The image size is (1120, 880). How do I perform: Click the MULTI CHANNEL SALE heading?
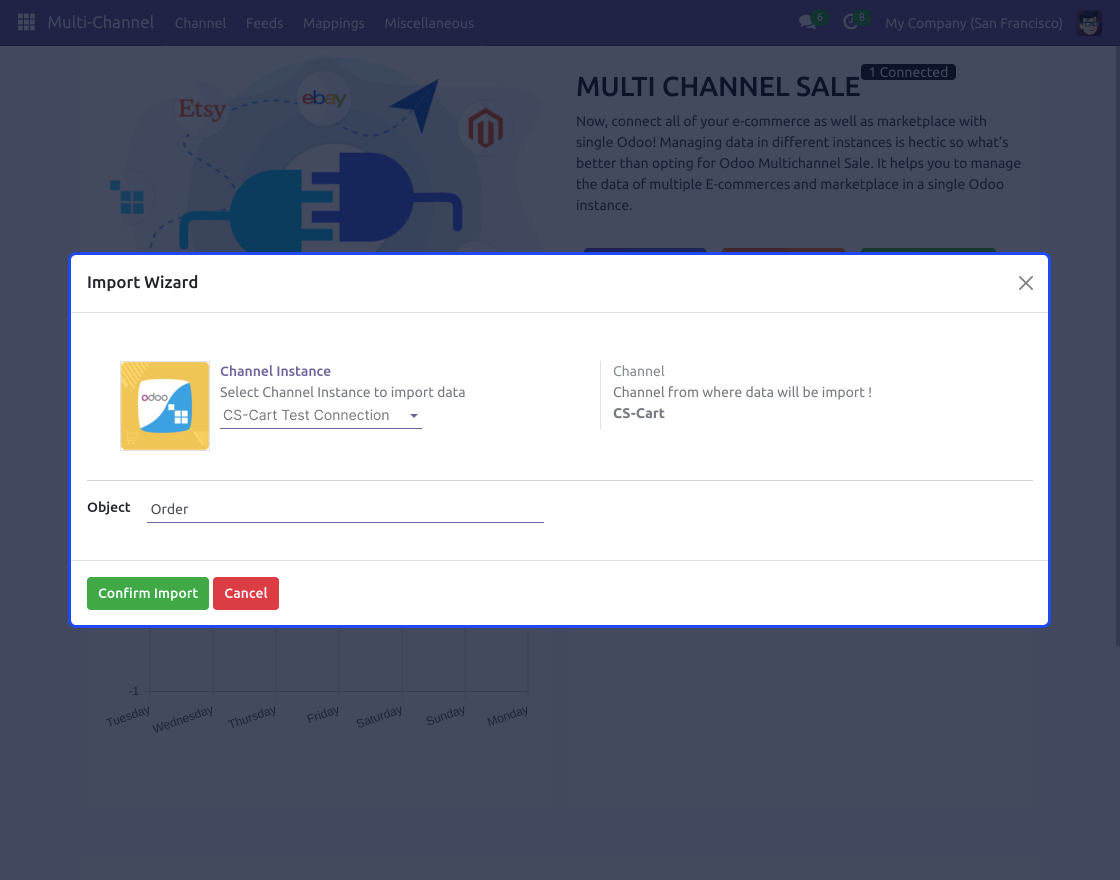point(718,86)
